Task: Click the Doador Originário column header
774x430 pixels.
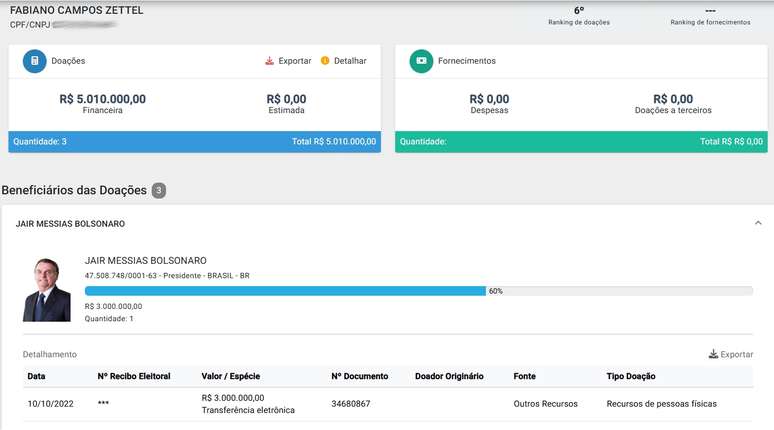Action: tap(449, 376)
